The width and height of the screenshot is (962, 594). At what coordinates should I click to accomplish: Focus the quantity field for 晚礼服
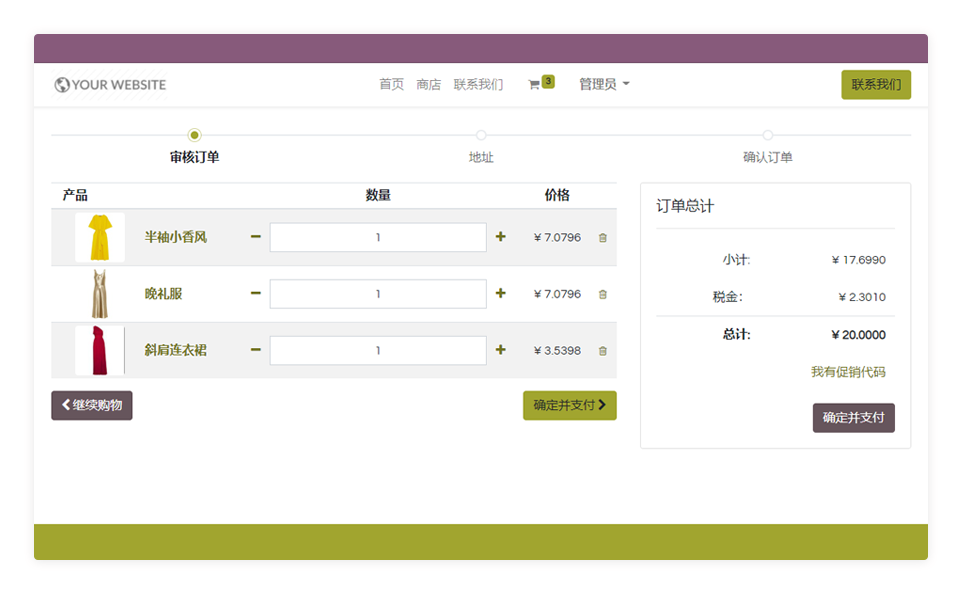378,294
